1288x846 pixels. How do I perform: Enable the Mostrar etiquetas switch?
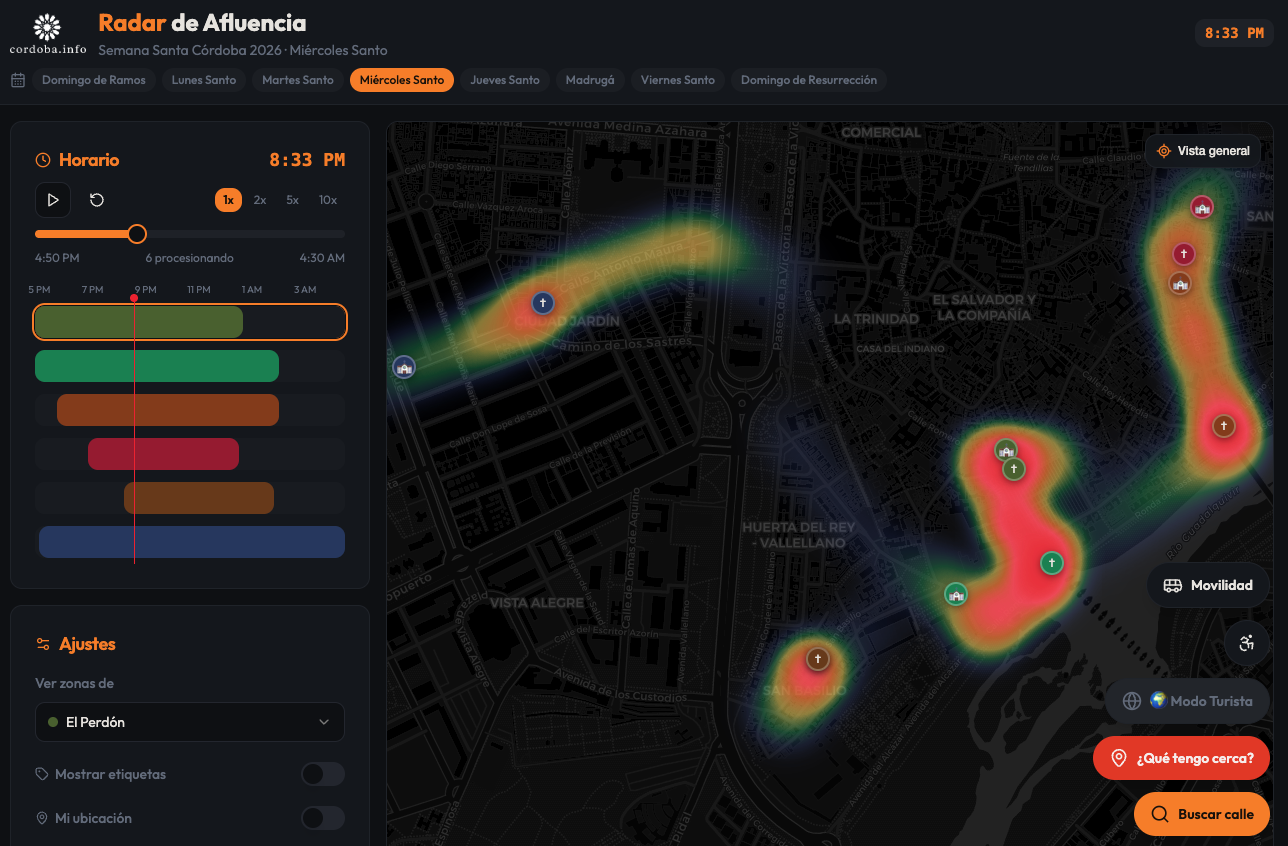click(x=322, y=774)
